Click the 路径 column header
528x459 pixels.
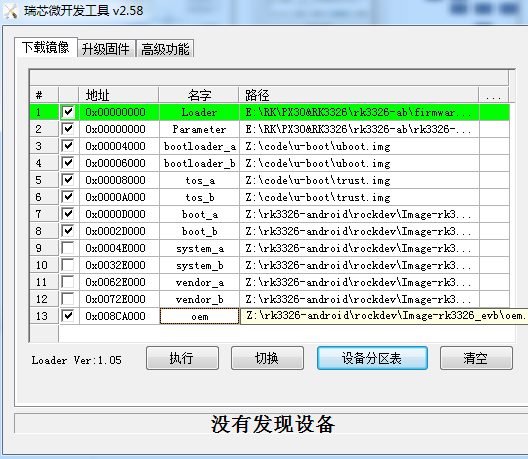359,95
